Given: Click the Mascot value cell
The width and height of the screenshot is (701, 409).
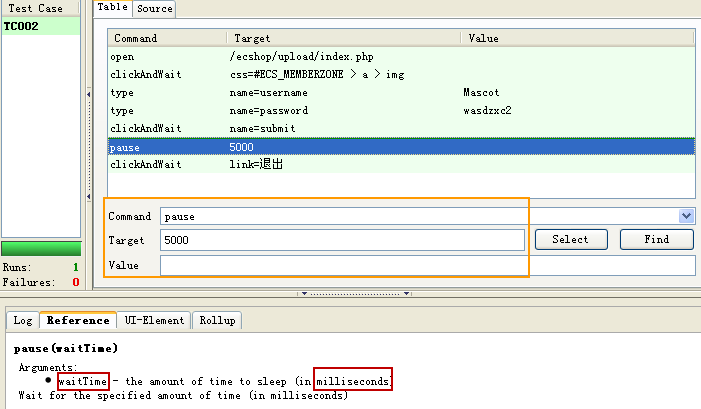Looking at the screenshot, I should click(481, 93).
